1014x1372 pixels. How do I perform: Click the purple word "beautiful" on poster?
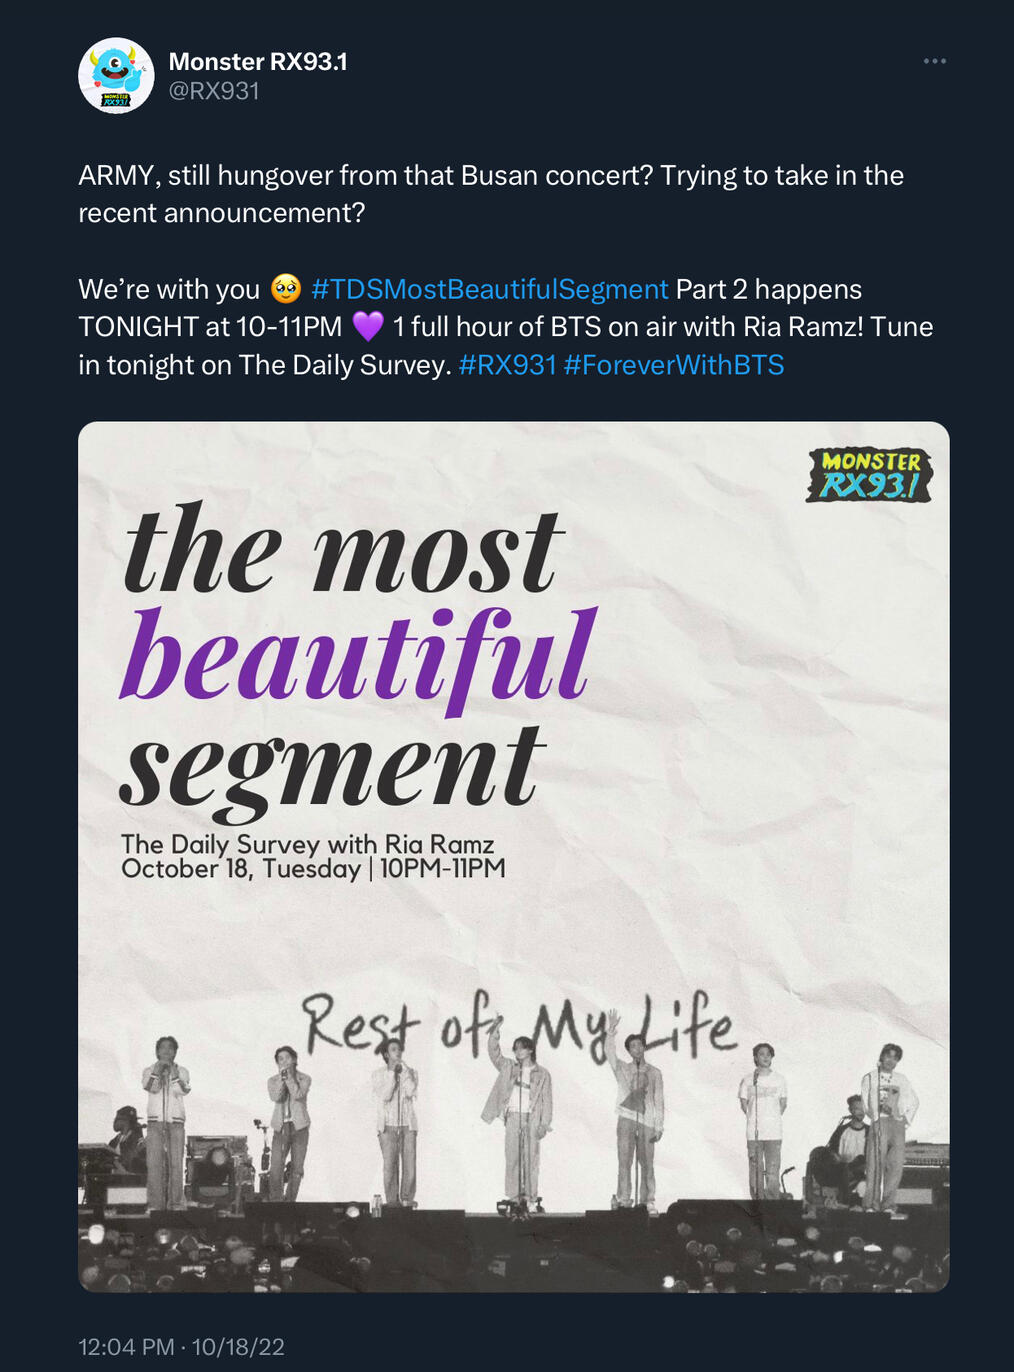tap(357, 659)
